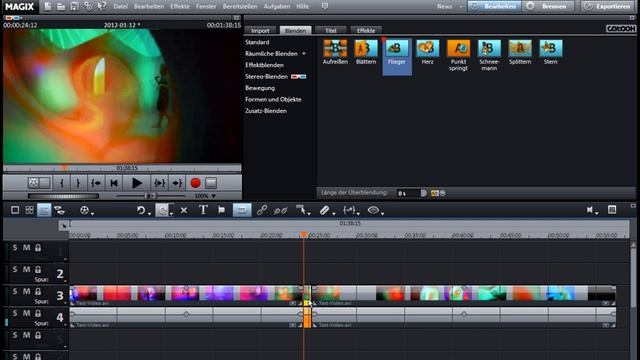The height and width of the screenshot is (360, 640).
Task: Mute track 3
Action: pyautogui.click(x=26, y=291)
